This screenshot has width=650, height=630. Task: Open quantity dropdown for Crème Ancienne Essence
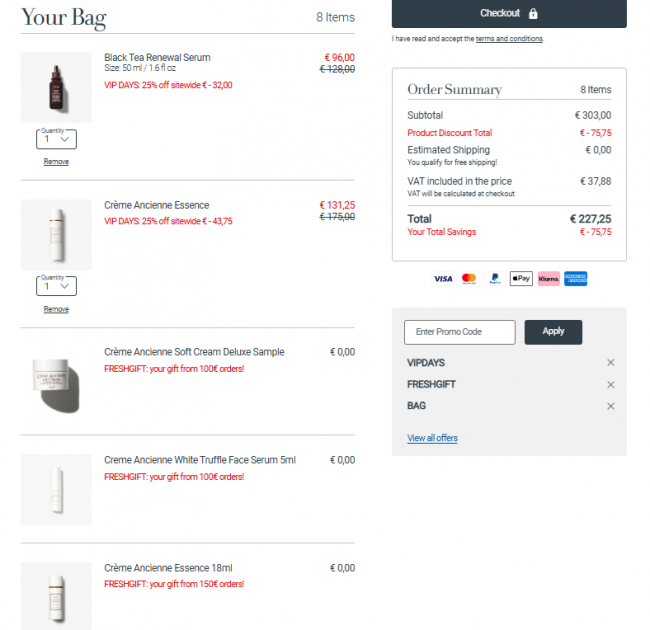(56, 287)
